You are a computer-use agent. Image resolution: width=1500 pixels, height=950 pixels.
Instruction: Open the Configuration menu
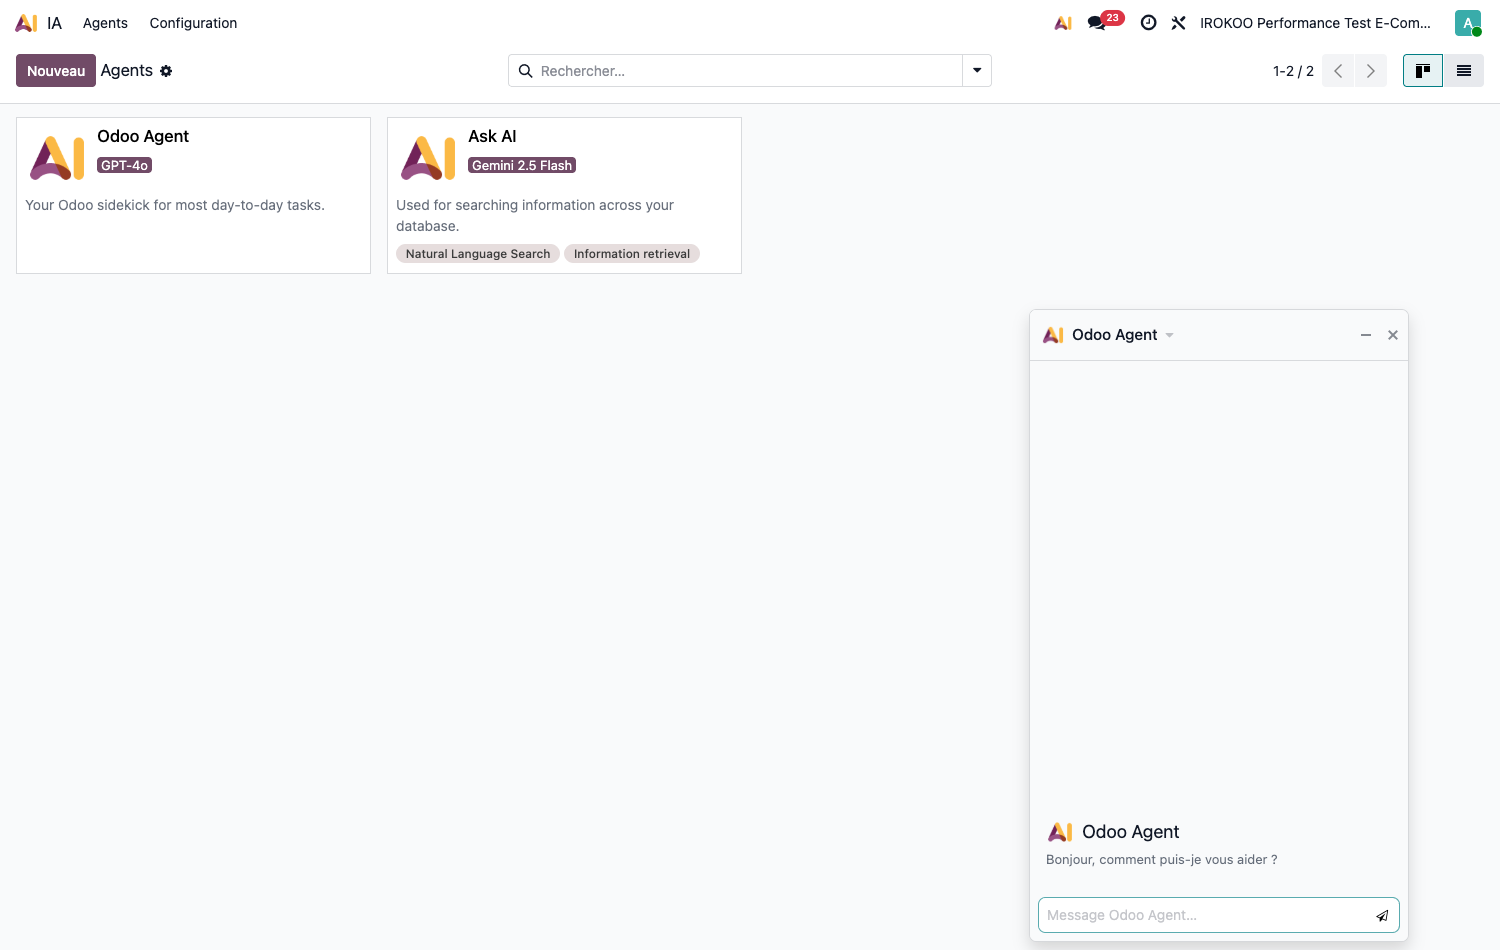[x=193, y=23]
